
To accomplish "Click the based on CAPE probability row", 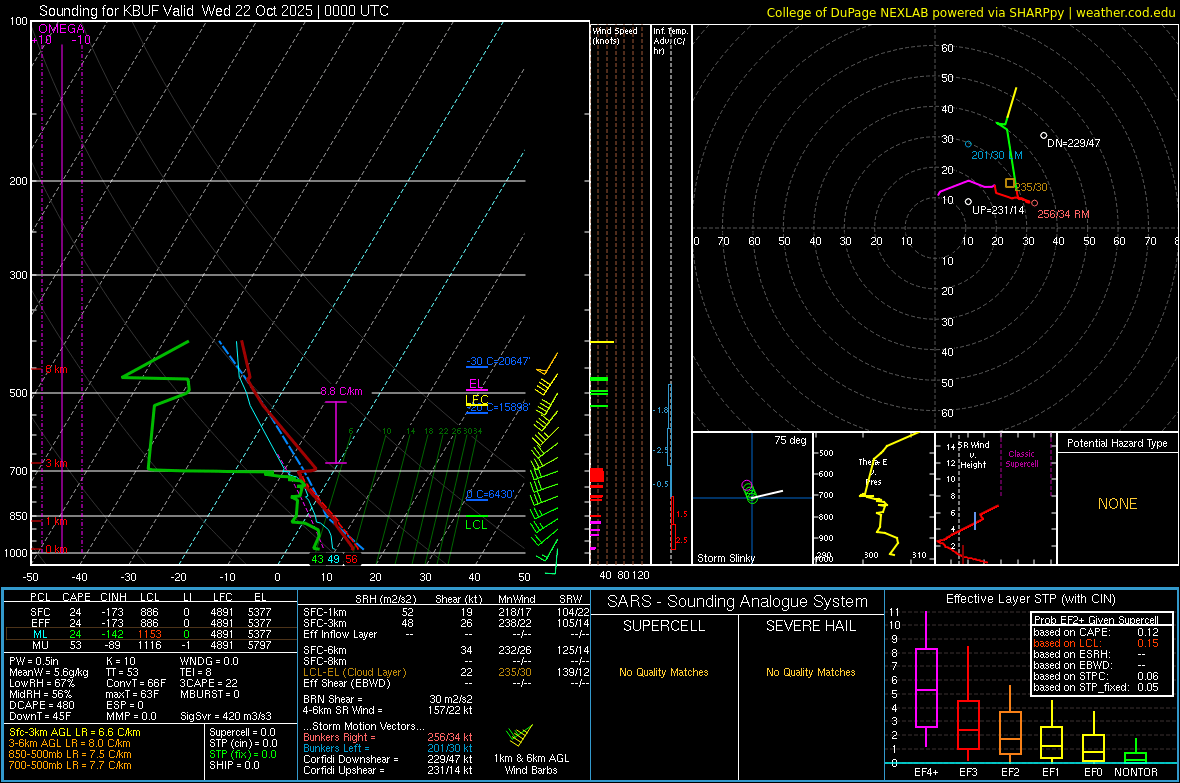I will coord(1096,632).
